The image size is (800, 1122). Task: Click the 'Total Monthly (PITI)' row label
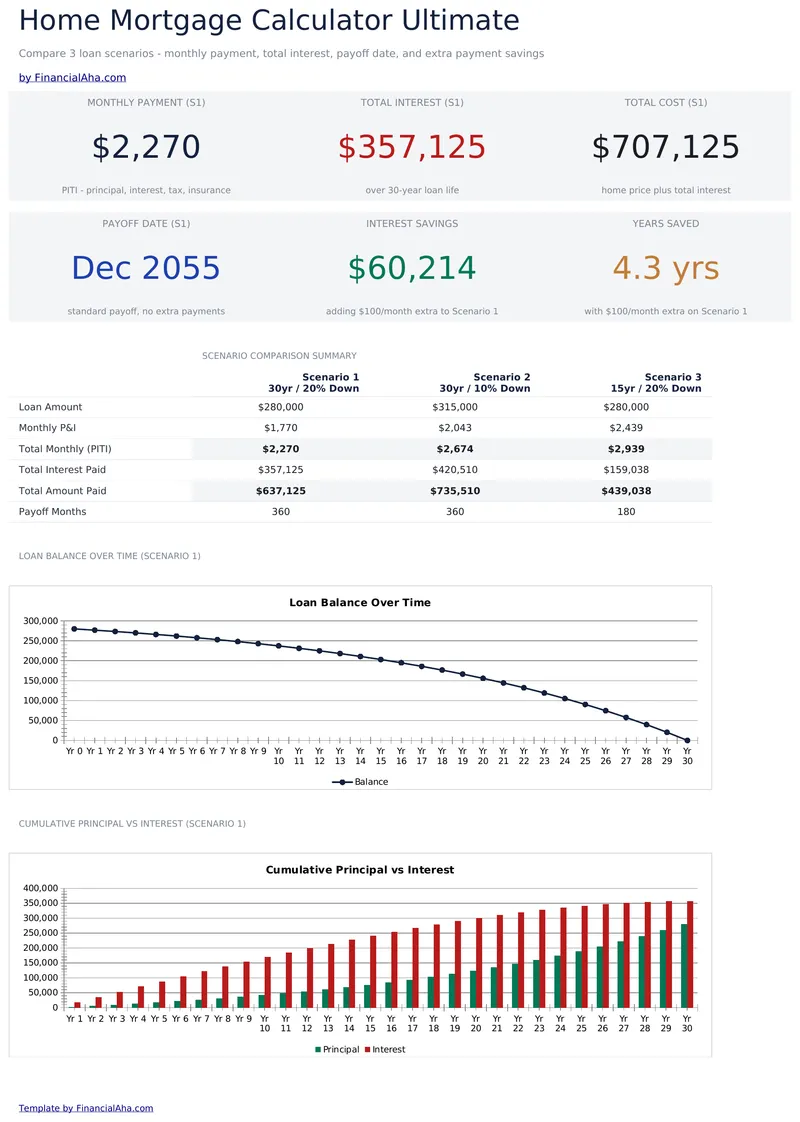pyautogui.click(x=65, y=449)
